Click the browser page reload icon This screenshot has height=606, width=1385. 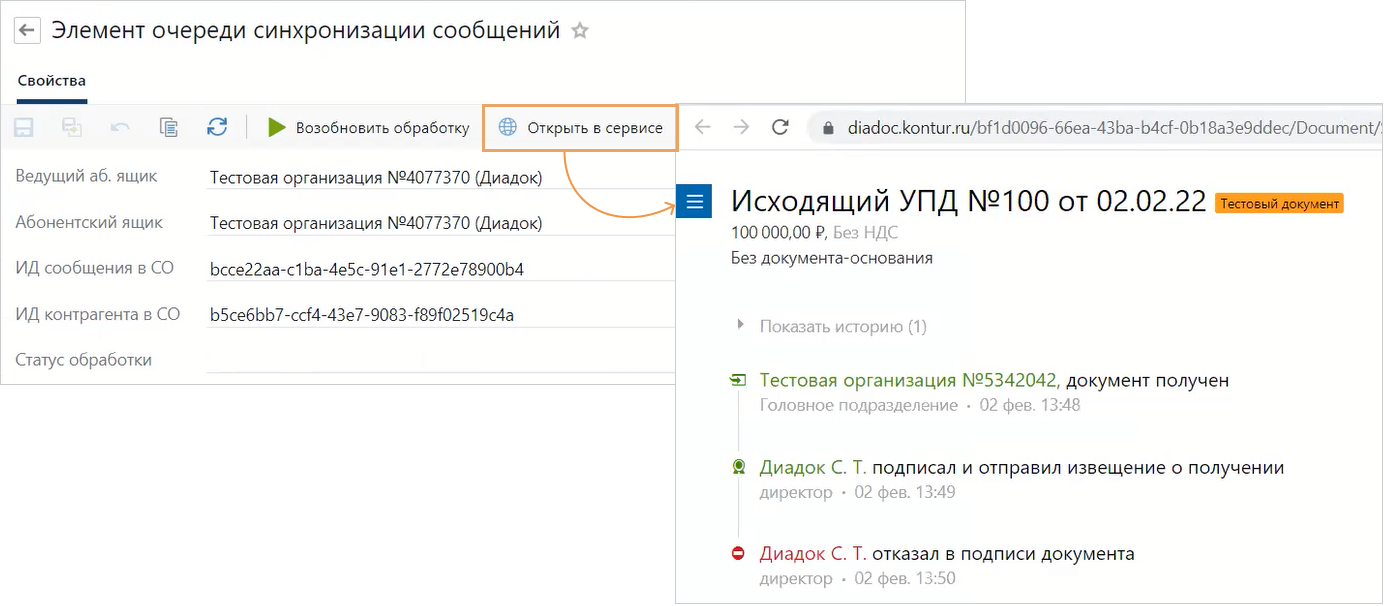tap(779, 128)
